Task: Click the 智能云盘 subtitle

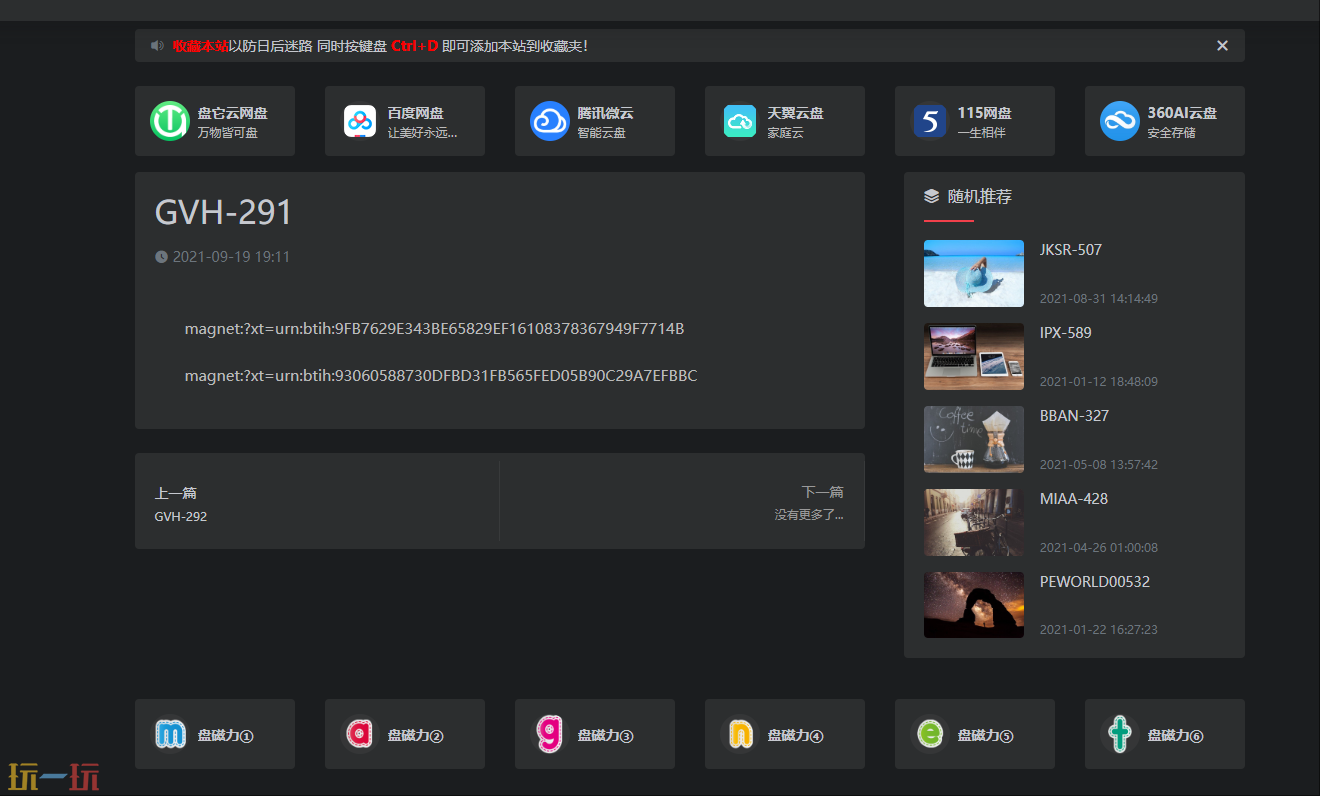Action: pos(601,132)
